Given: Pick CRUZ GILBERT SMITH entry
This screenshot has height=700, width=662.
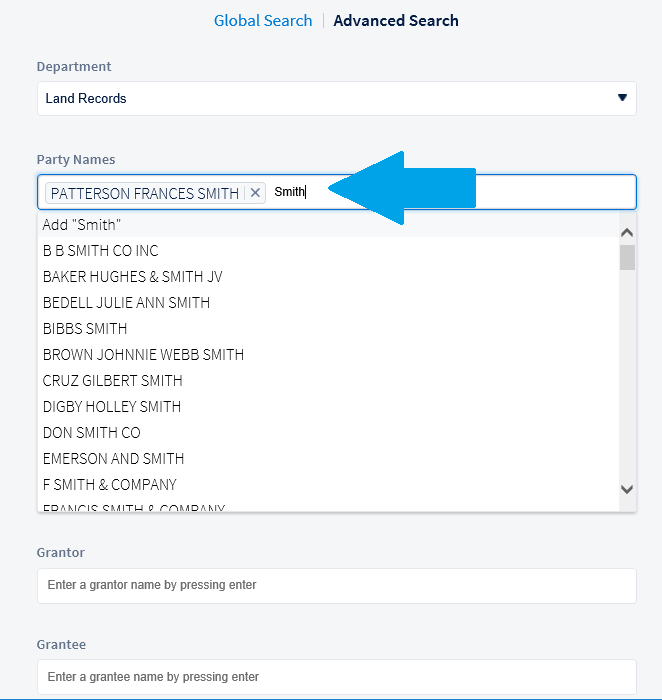Looking at the screenshot, I should coord(113,381).
